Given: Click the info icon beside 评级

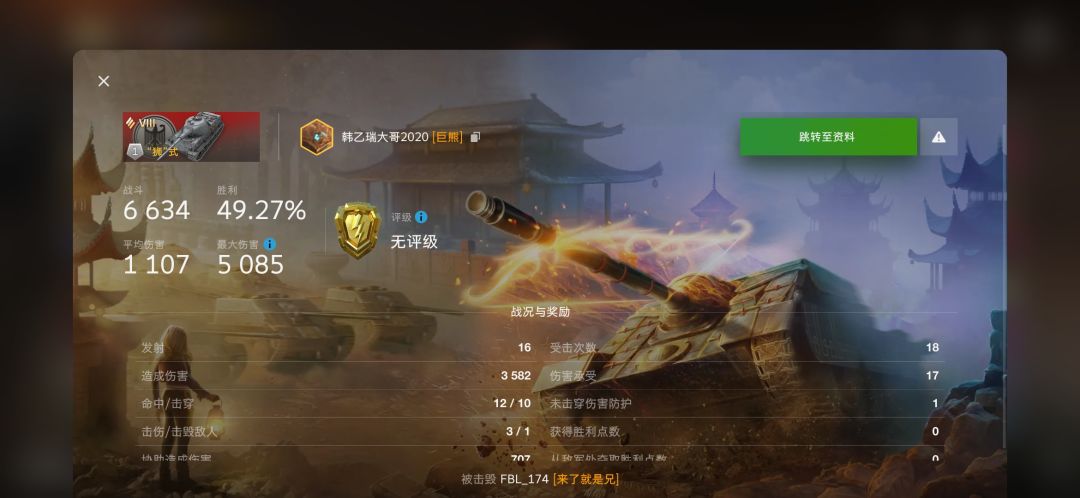Looking at the screenshot, I should [x=421, y=217].
